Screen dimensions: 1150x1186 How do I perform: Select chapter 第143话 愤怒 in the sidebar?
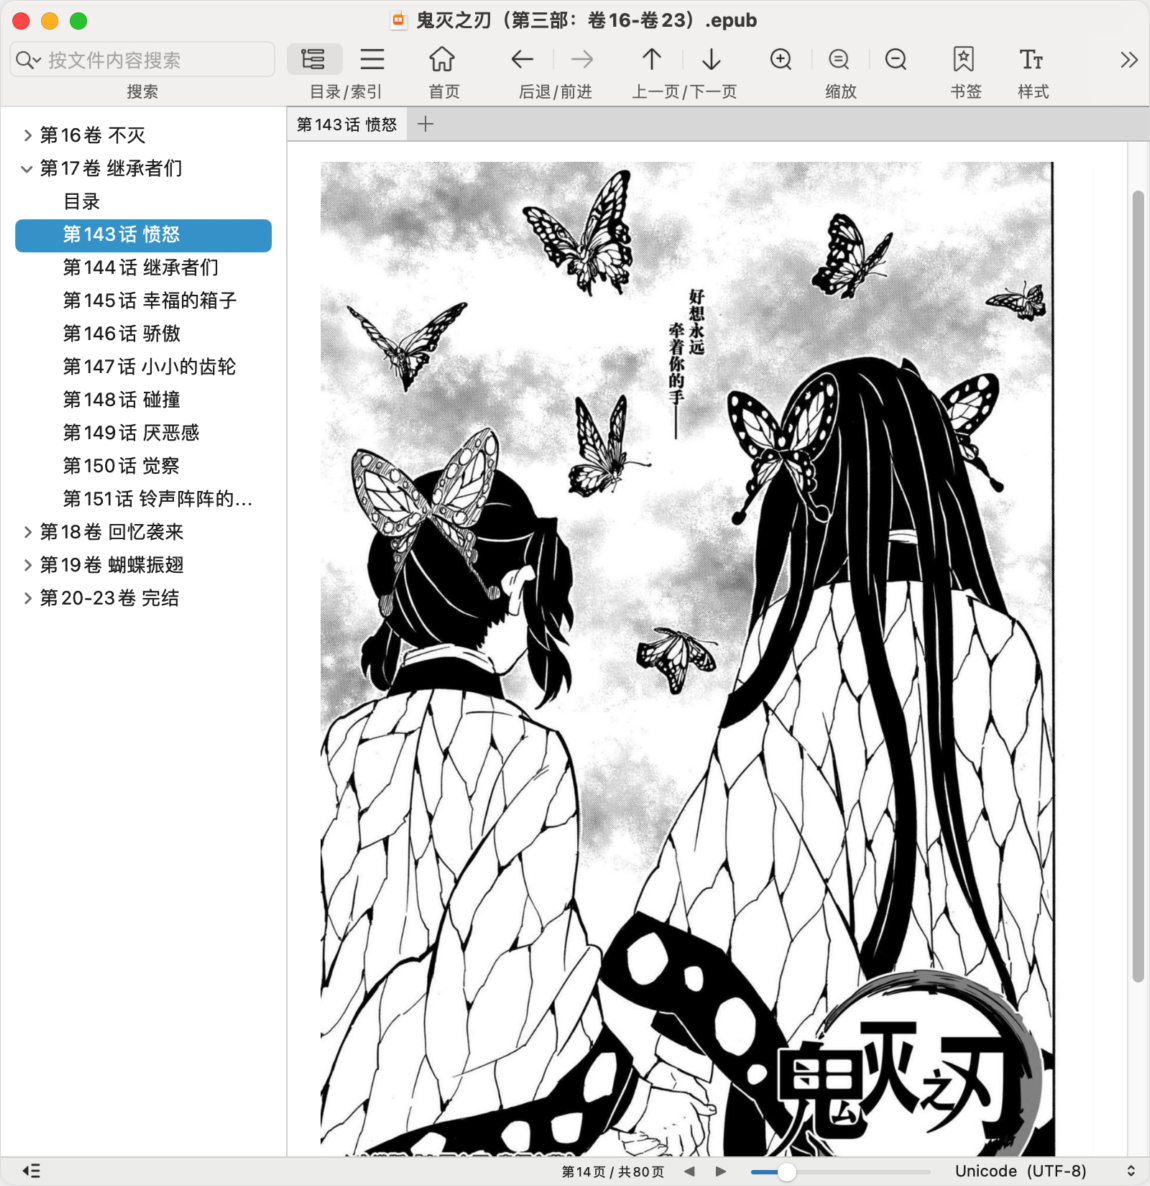(144, 234)
